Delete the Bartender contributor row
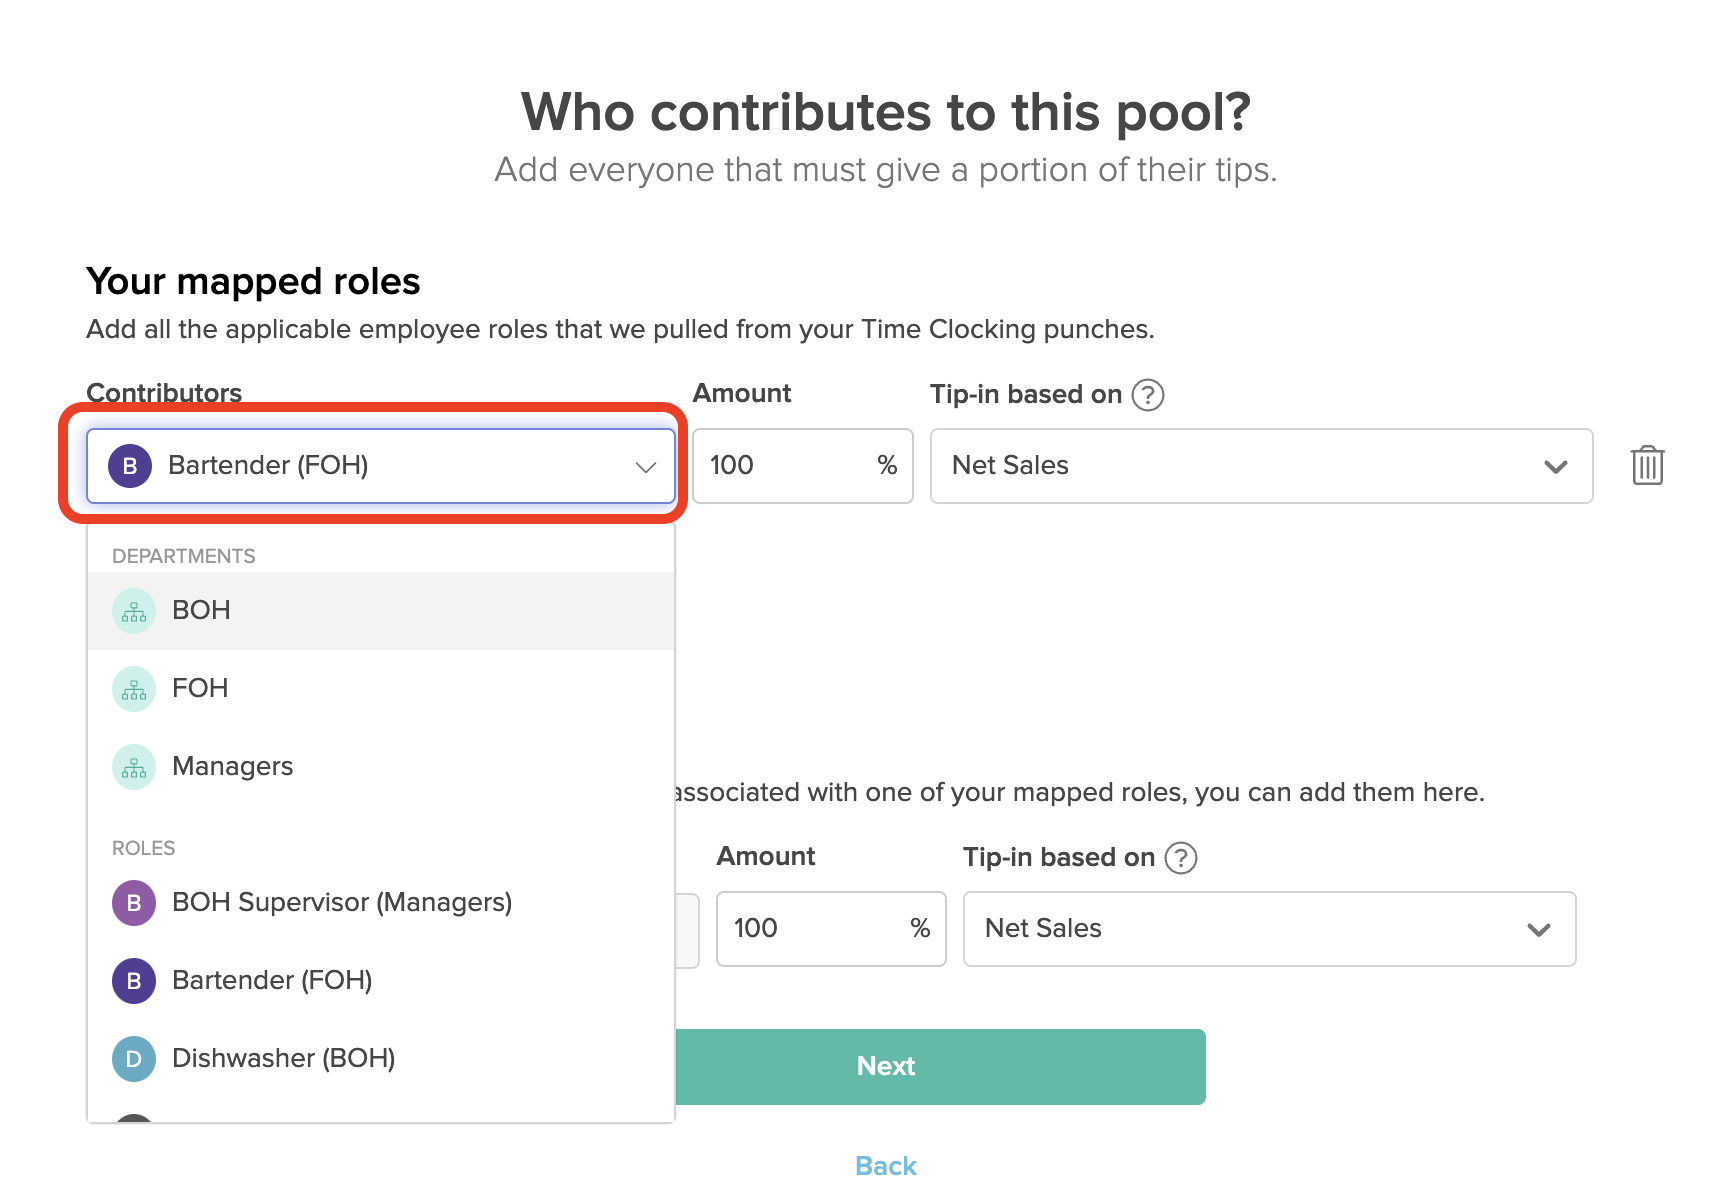The image size is (1718, 1204). point(1647,465)
